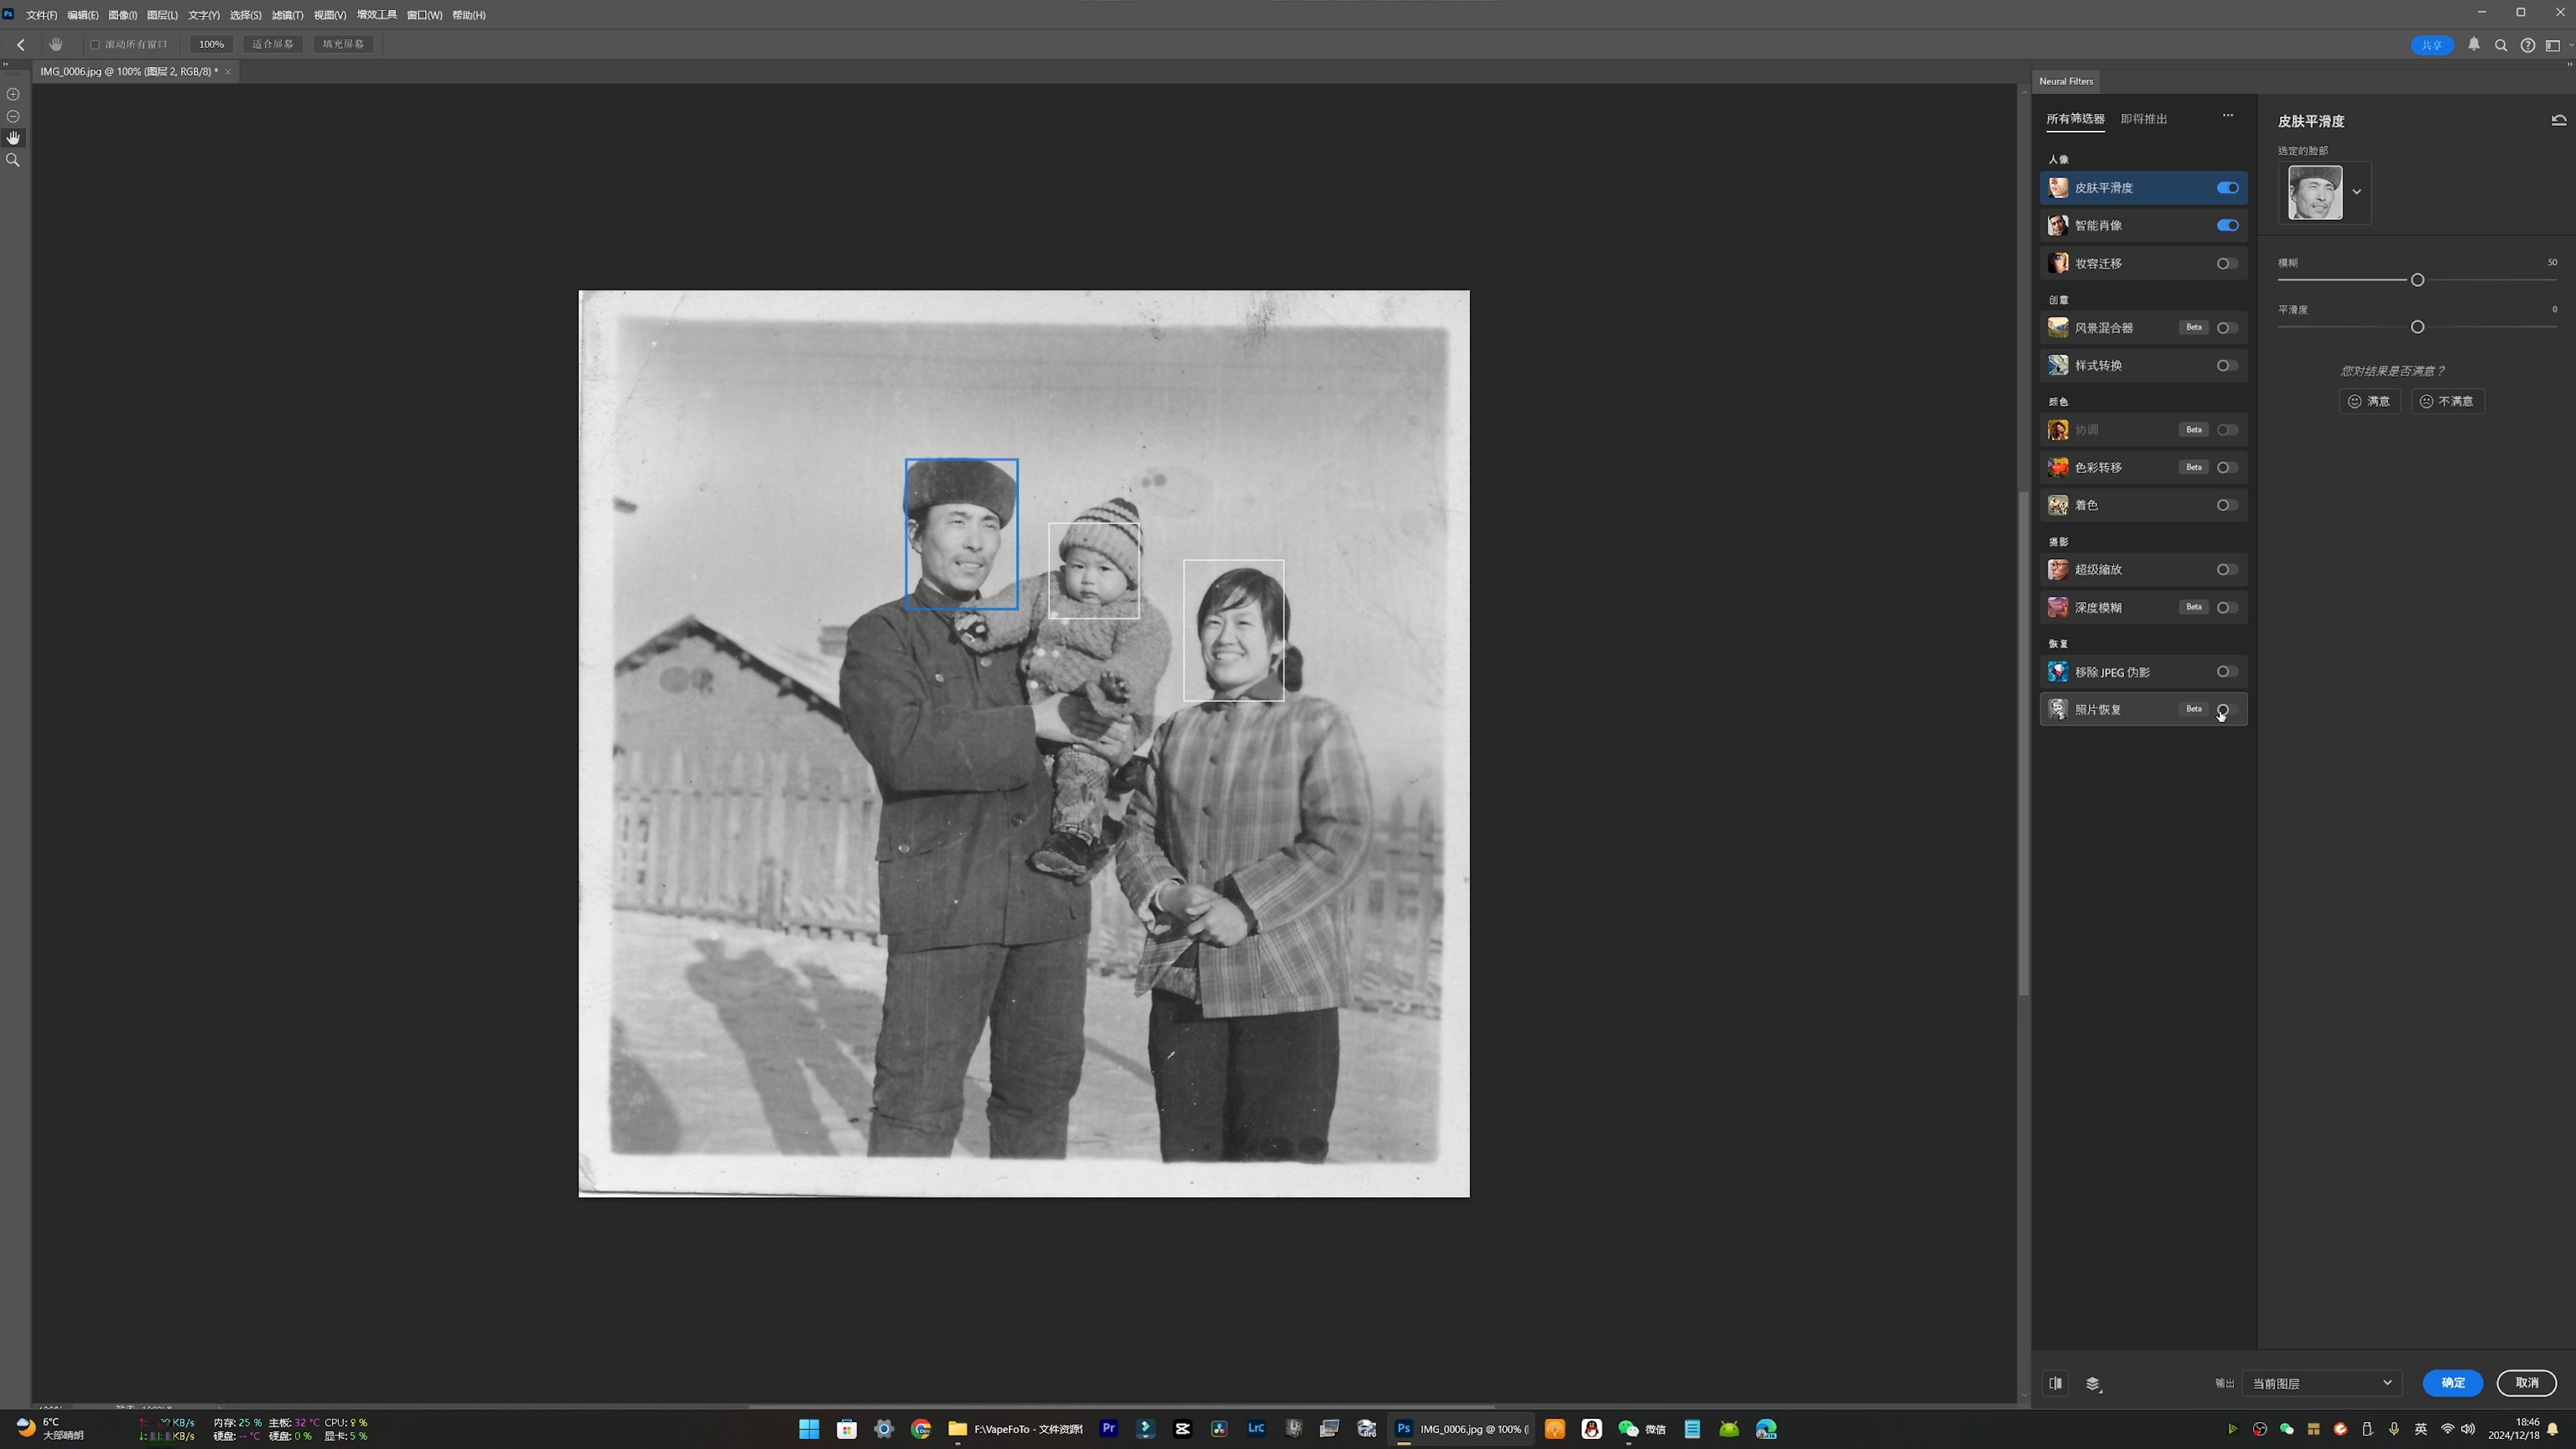Expand the selected face thumbnail dropdown

tap(2356, 192)
